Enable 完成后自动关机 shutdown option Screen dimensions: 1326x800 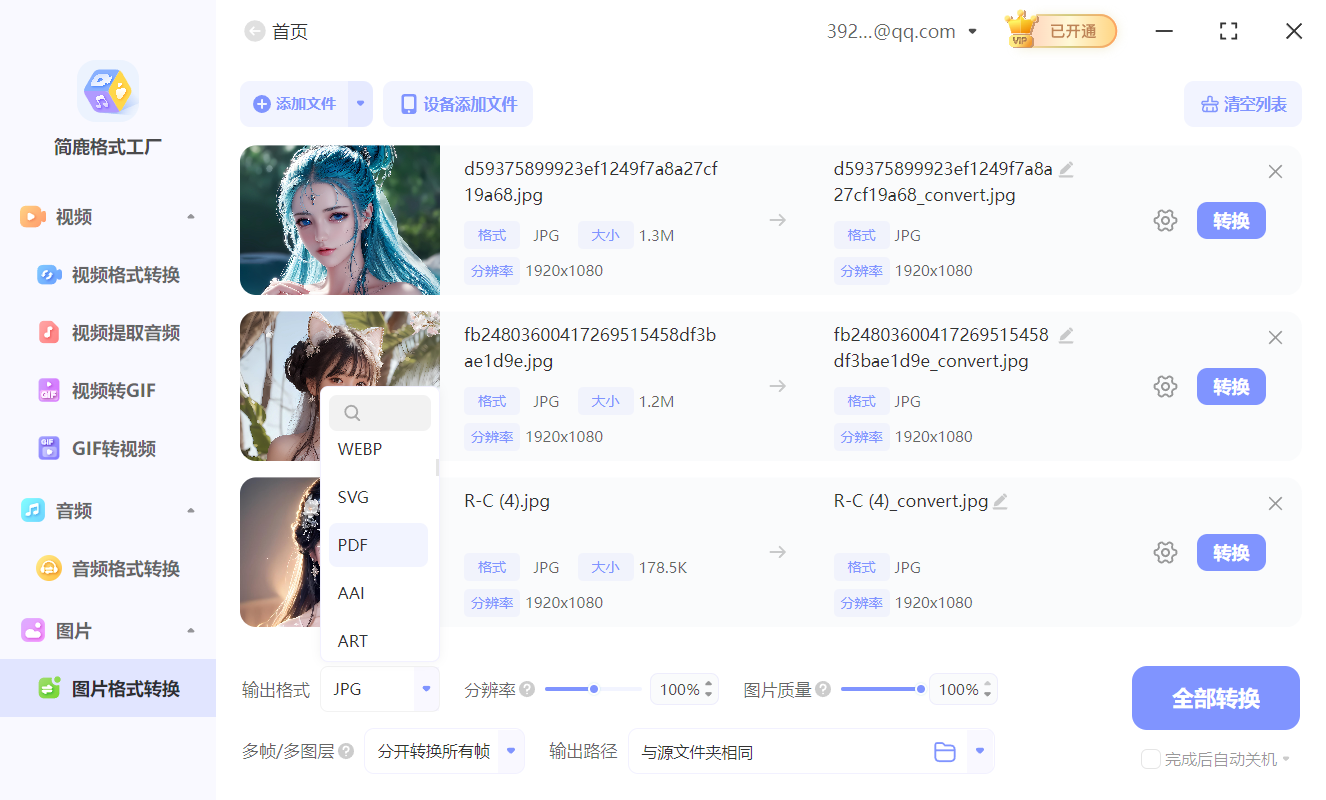point(1151,759)
